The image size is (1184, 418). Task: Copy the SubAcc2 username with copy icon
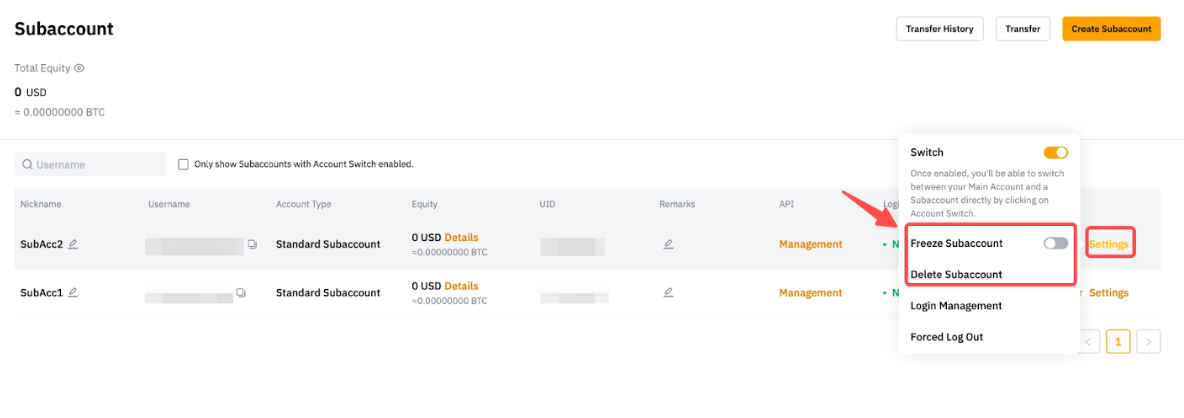[x=252, y=244]
